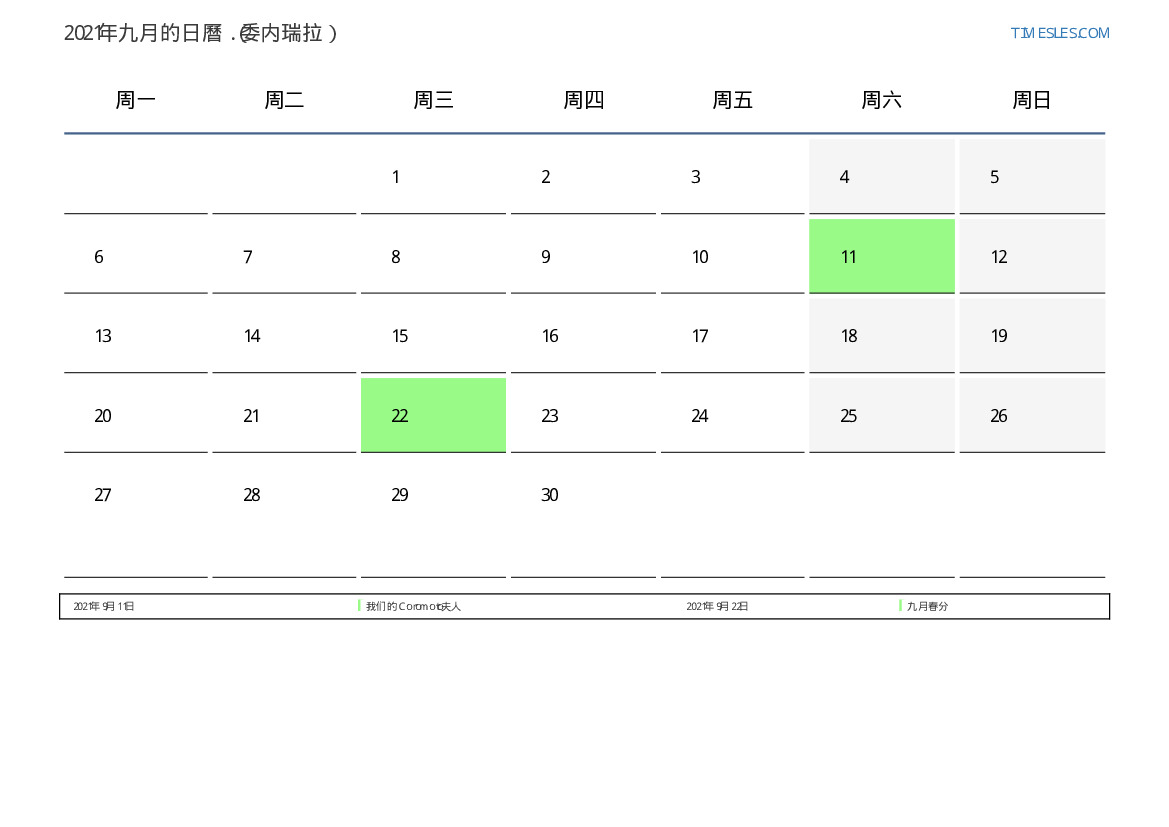Viewport: 1169px width, 827px height.
Task: Select date 6 in the calendar
Action: (x=136, y=257)
